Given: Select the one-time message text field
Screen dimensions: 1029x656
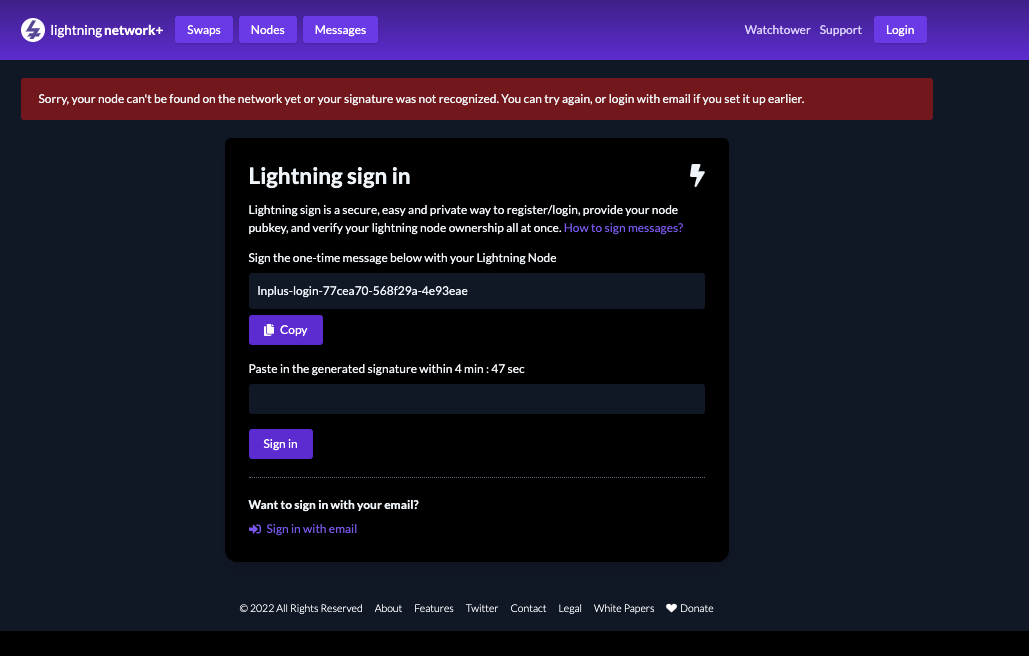Looking at the screenshot, I should [x=476, y=291].
